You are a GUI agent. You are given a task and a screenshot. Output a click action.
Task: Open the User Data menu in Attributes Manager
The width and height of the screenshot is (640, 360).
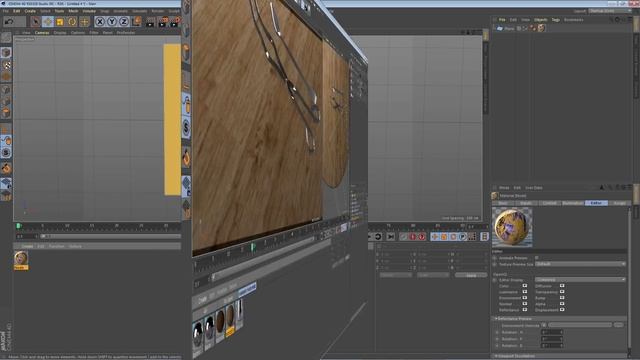tap(533, 188)
